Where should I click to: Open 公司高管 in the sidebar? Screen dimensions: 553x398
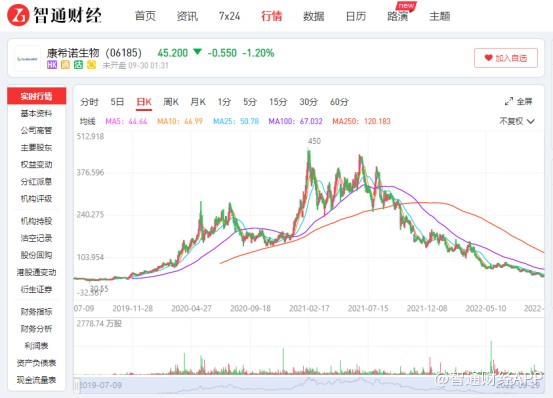click(x=36, y=130)
